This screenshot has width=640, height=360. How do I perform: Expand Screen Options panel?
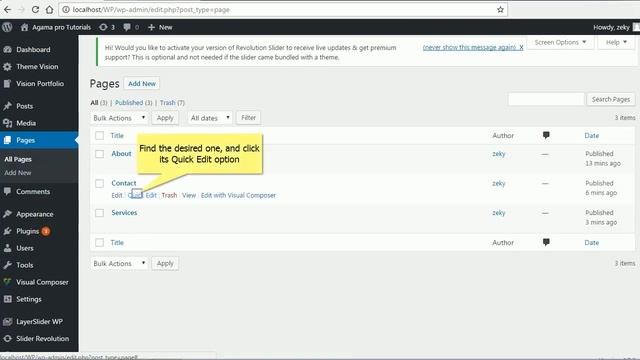click(560, 42)
